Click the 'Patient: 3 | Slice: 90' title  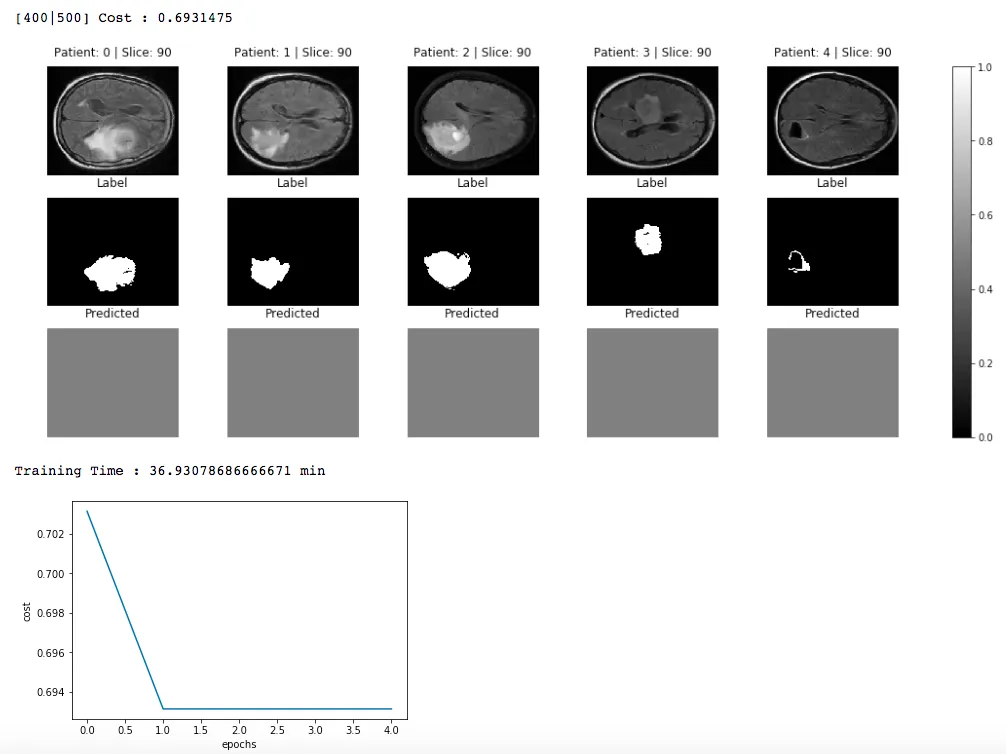coord(652,52)
